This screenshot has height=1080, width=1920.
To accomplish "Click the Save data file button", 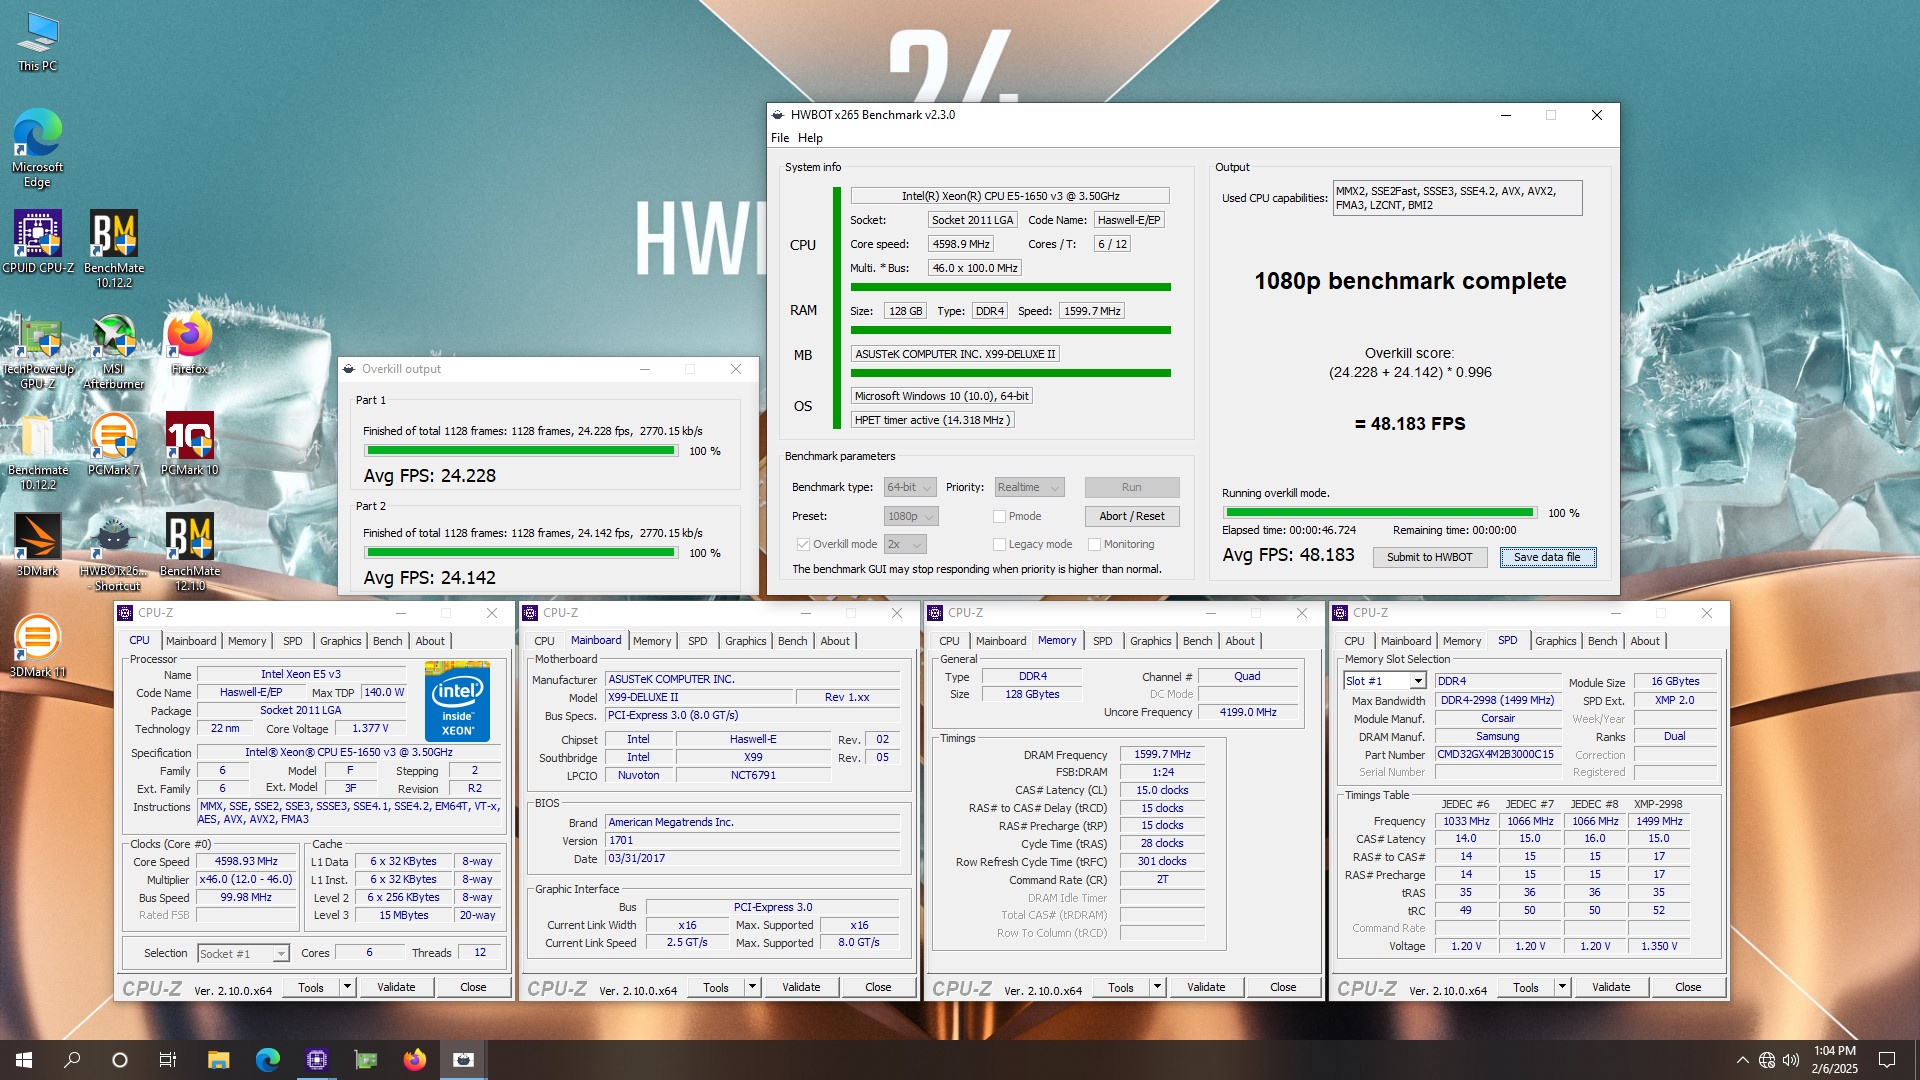I will point(1547,557).
